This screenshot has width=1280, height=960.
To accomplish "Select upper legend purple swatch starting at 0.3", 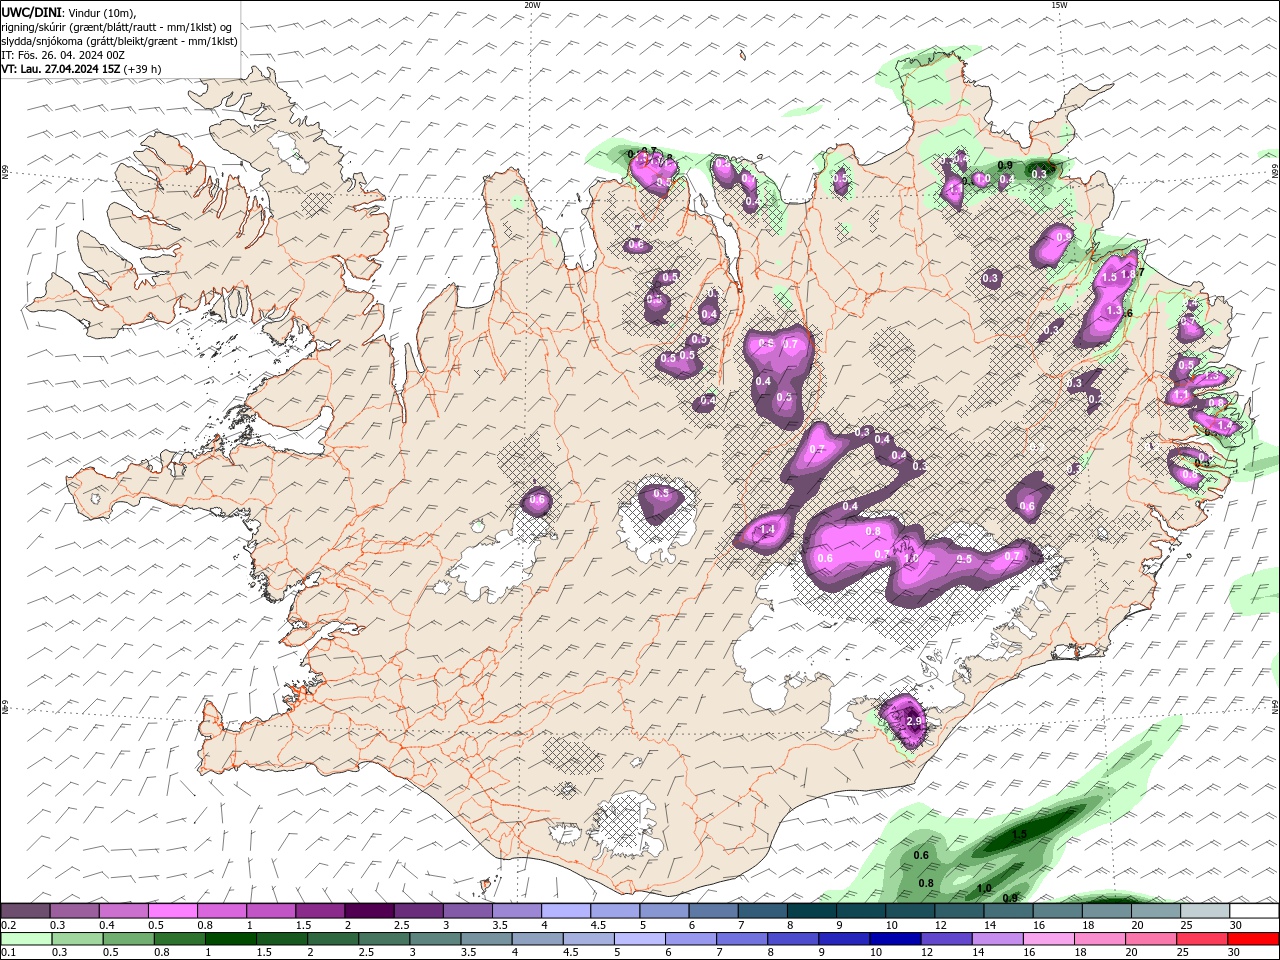I will point(75,911).
